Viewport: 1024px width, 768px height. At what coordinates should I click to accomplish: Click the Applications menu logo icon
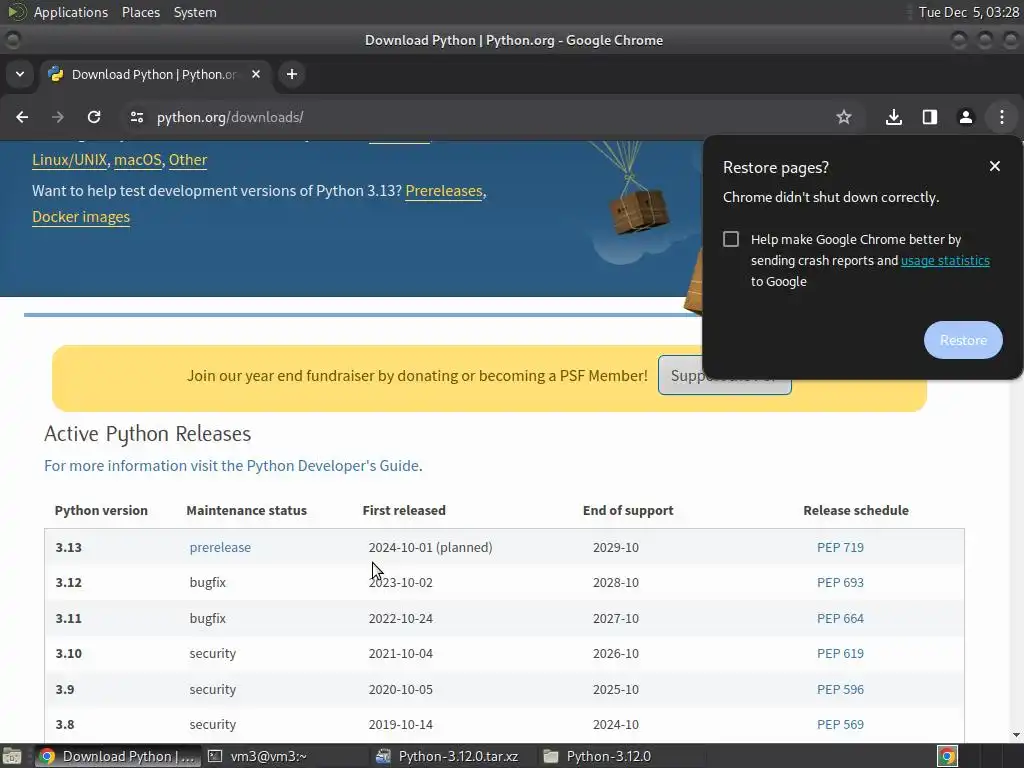tap(16, 12)
